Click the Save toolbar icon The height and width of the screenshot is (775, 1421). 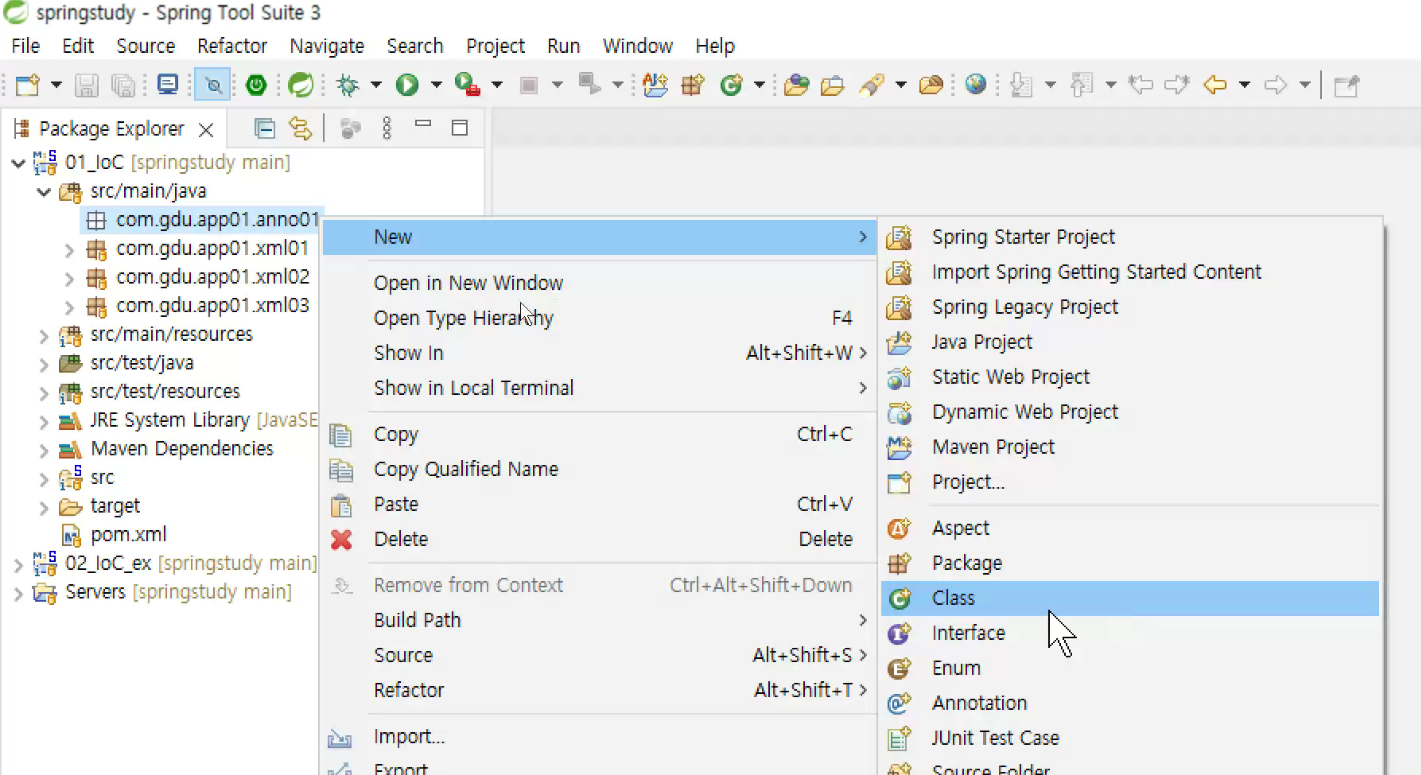[87, 85]
